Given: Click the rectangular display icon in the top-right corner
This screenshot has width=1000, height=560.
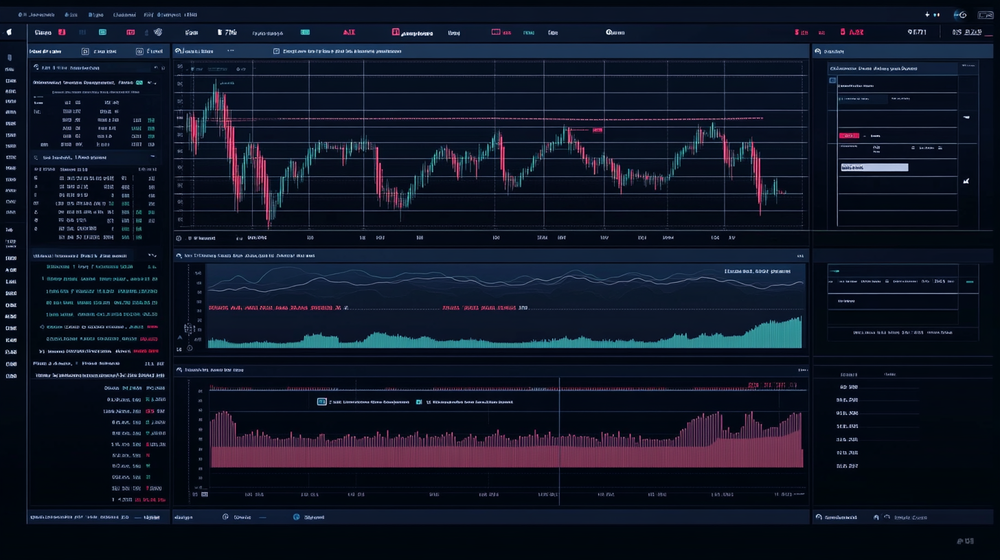Looking at the screenshot, I should (985, 15).
